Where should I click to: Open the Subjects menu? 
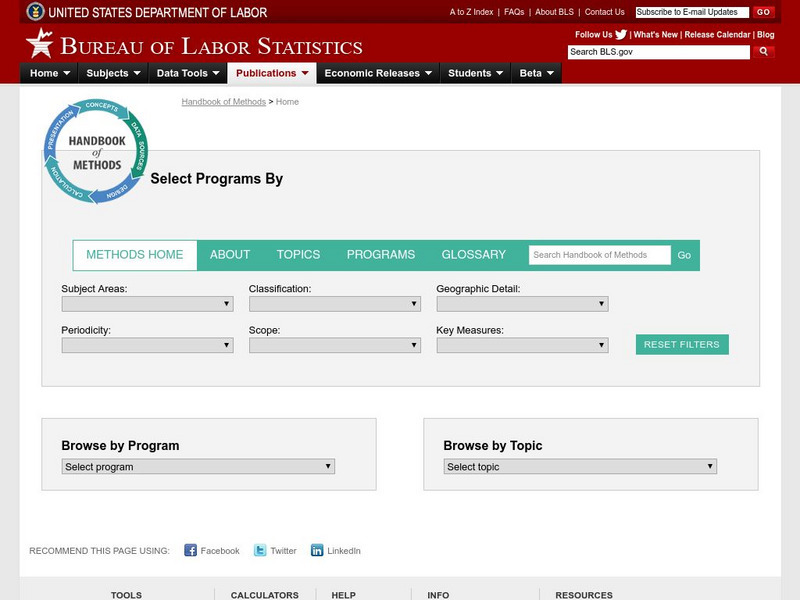click(113, 73)
